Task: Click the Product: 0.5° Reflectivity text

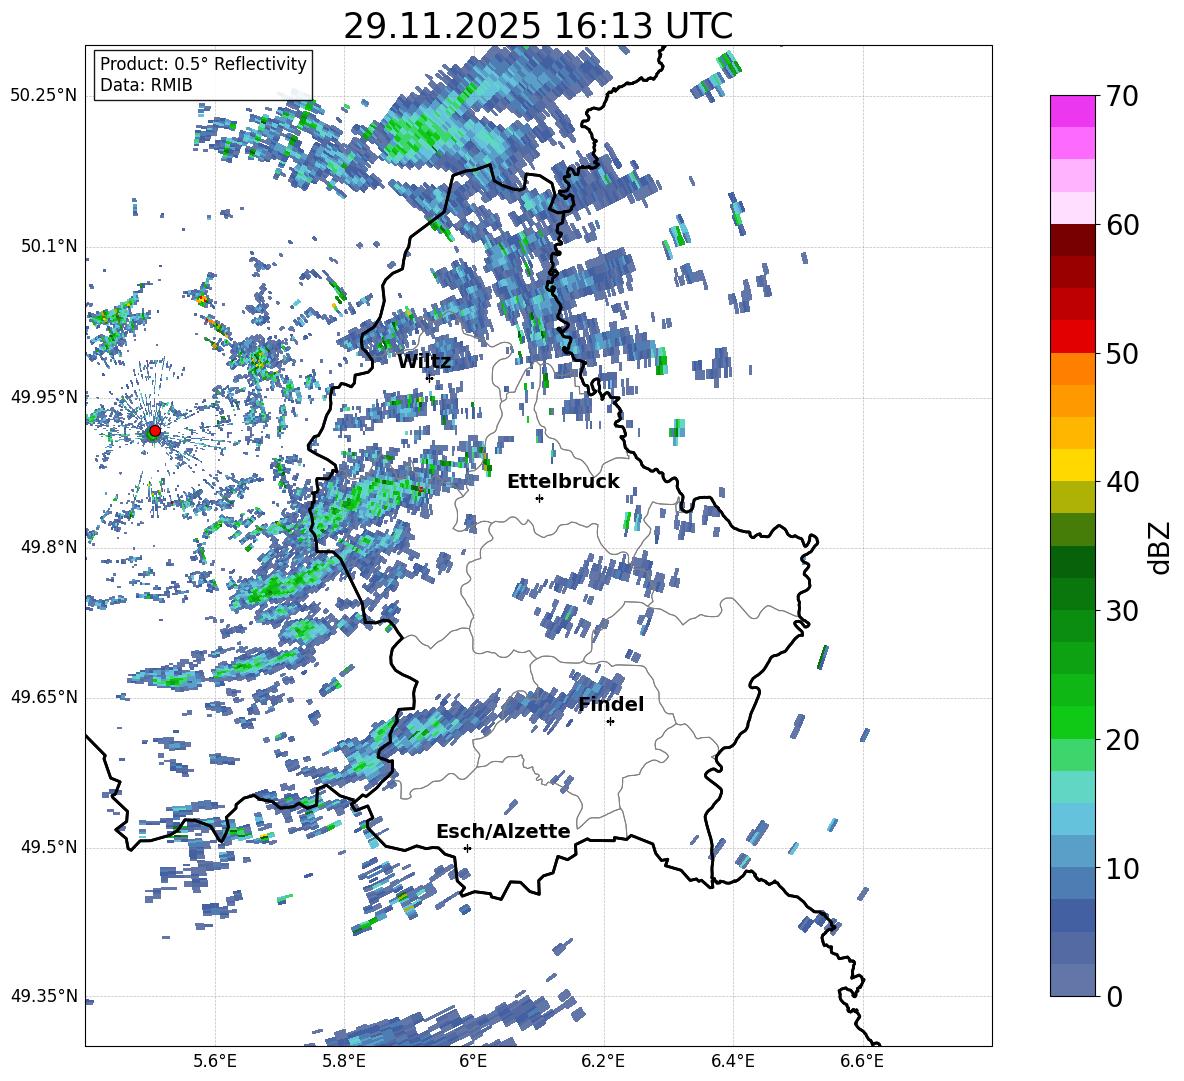Action: (203, 64)
